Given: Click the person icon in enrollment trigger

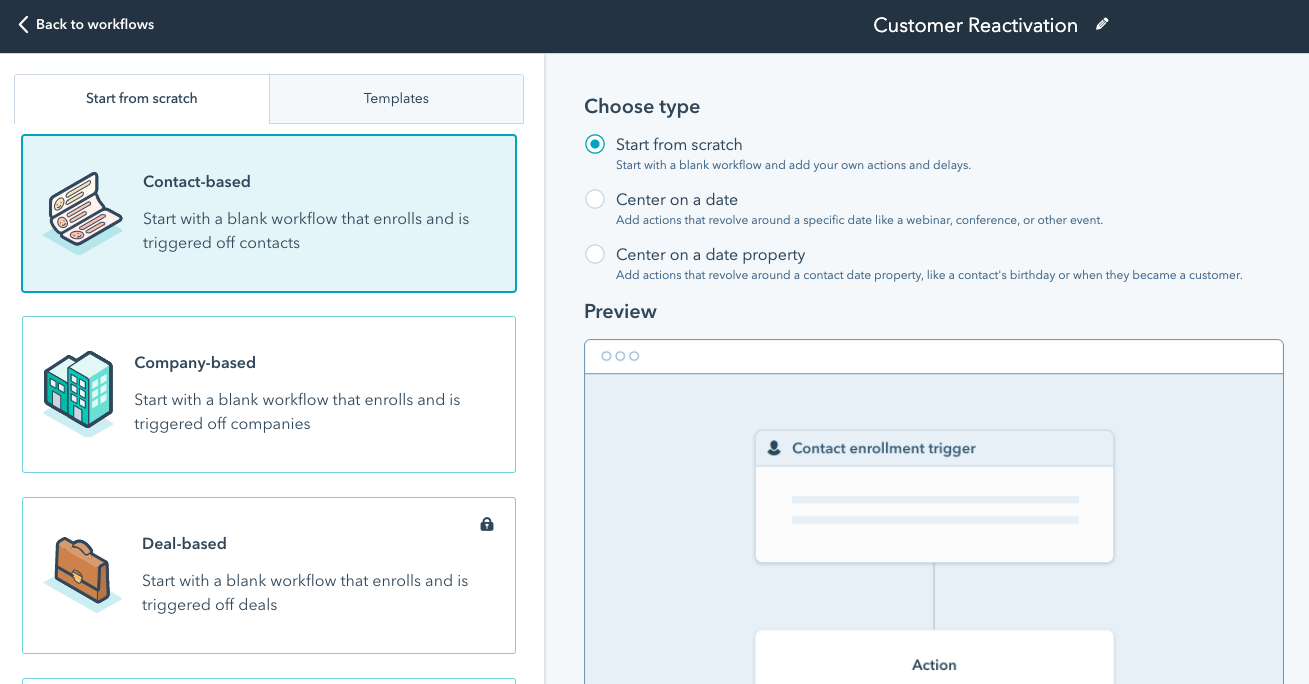Looking at the screenshot, I should (774, 449).
